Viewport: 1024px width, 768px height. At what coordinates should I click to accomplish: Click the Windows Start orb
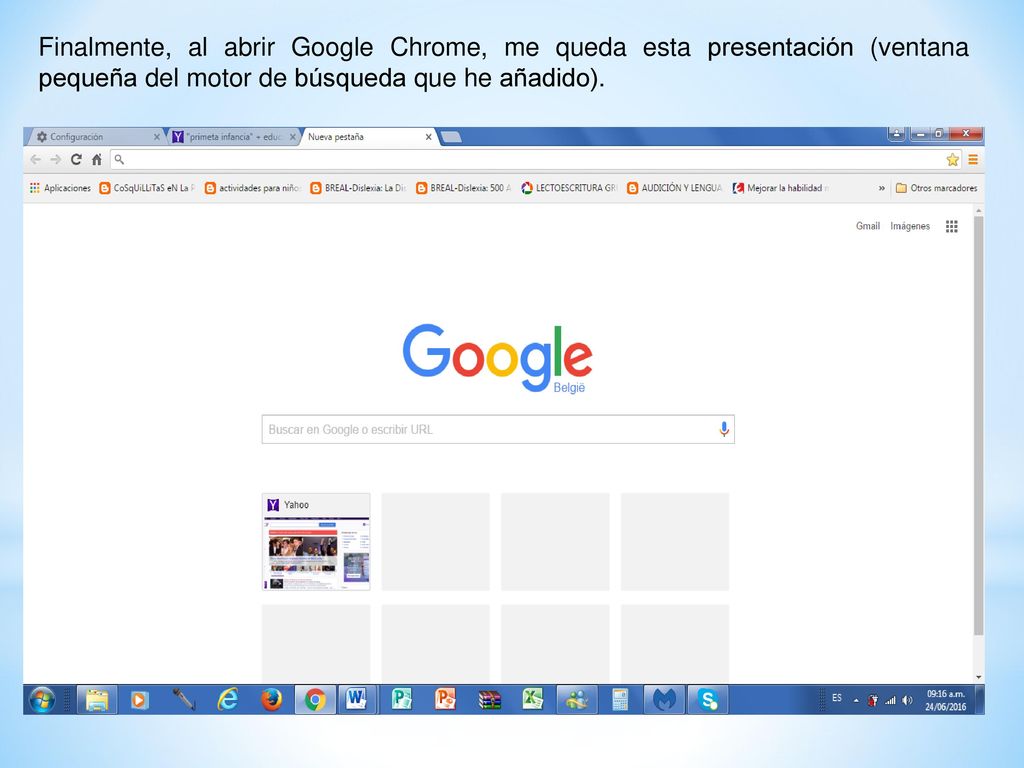click(42, 700)
